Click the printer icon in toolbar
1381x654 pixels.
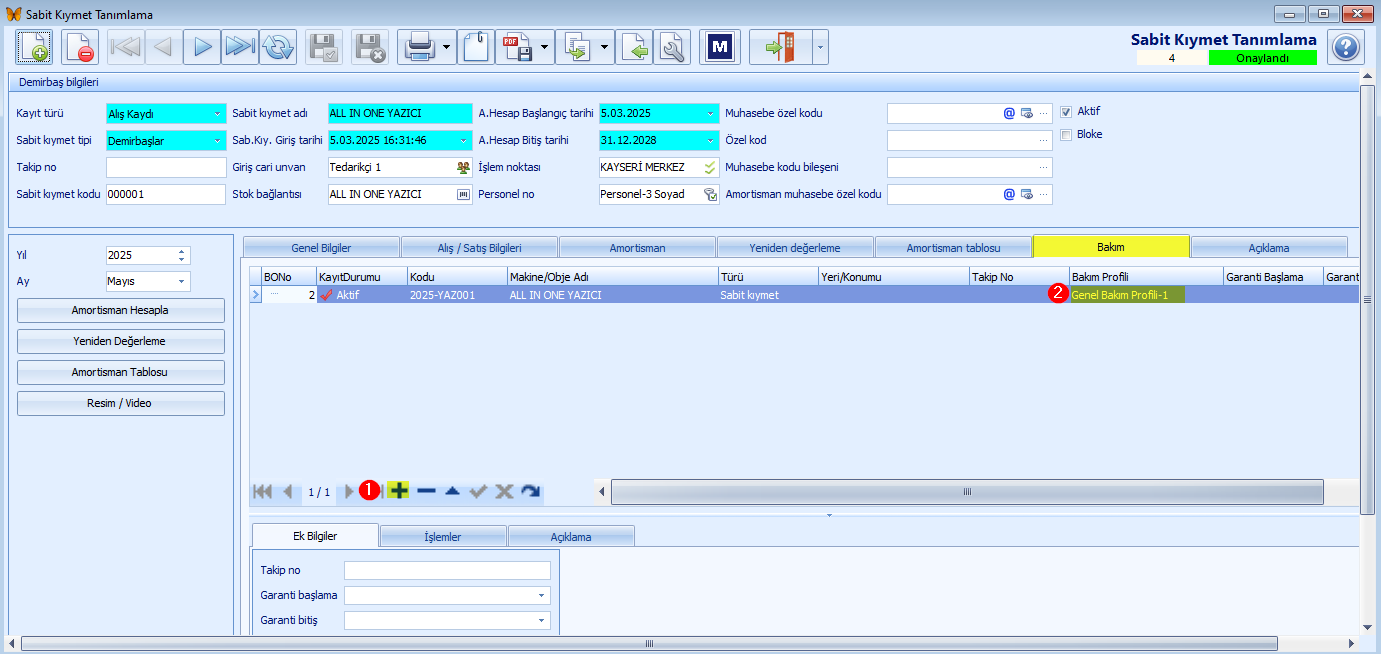(x=417, y=47)
